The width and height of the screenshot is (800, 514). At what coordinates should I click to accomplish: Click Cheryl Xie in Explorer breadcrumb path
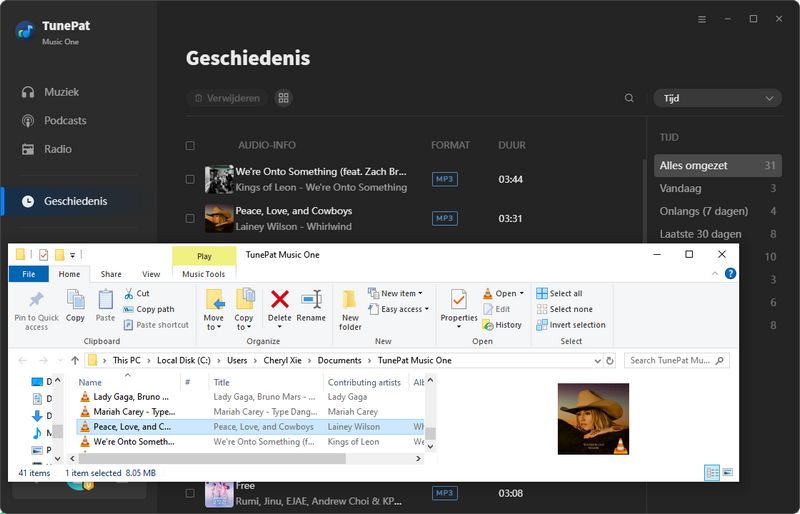point(283,360)
